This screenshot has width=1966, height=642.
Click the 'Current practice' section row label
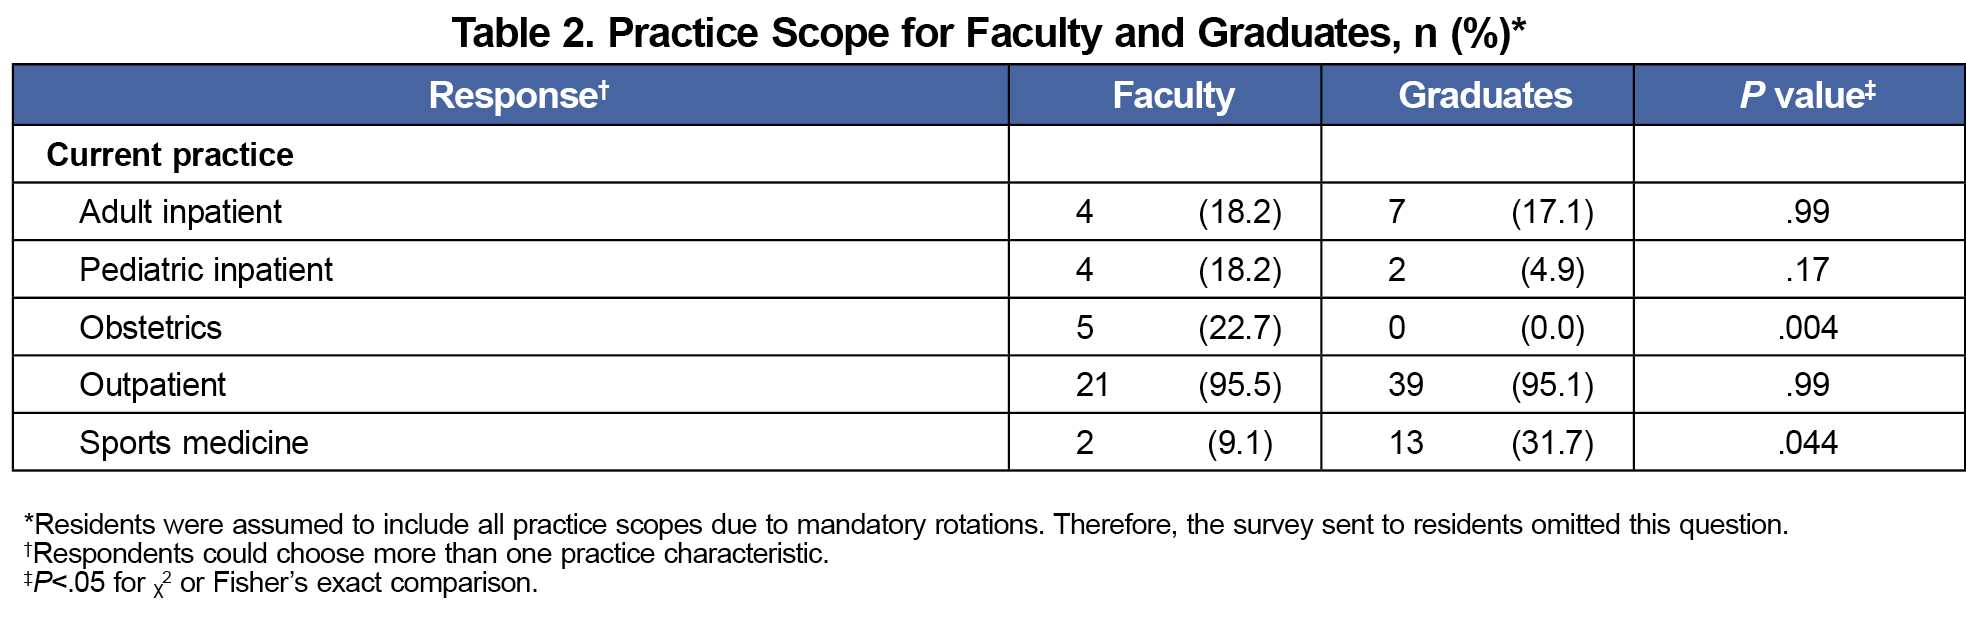click(x=170, y=155)
